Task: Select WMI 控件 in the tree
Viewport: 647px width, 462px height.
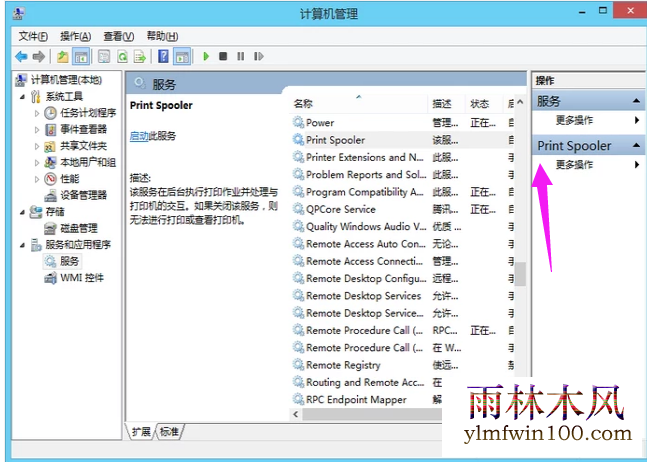Action: tap(82, 278)
